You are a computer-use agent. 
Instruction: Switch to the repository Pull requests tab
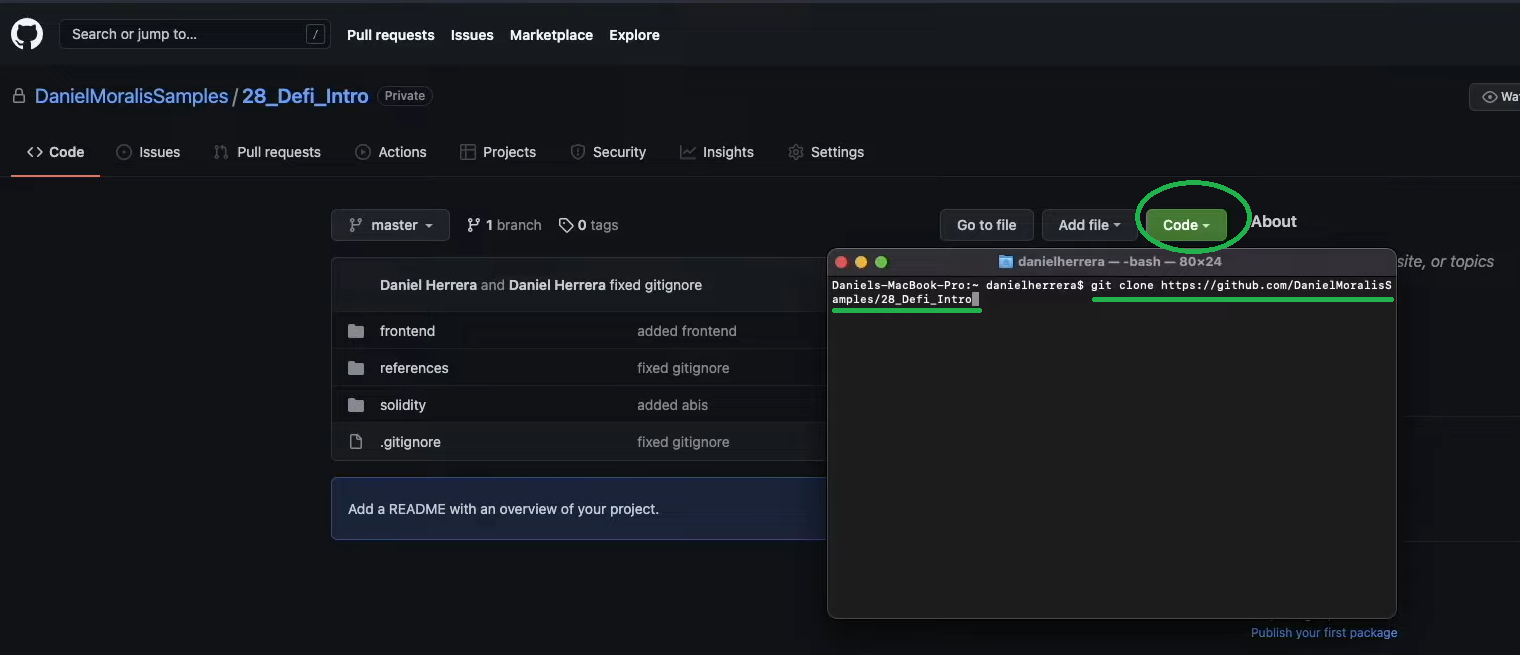click(x=267, y=152)
